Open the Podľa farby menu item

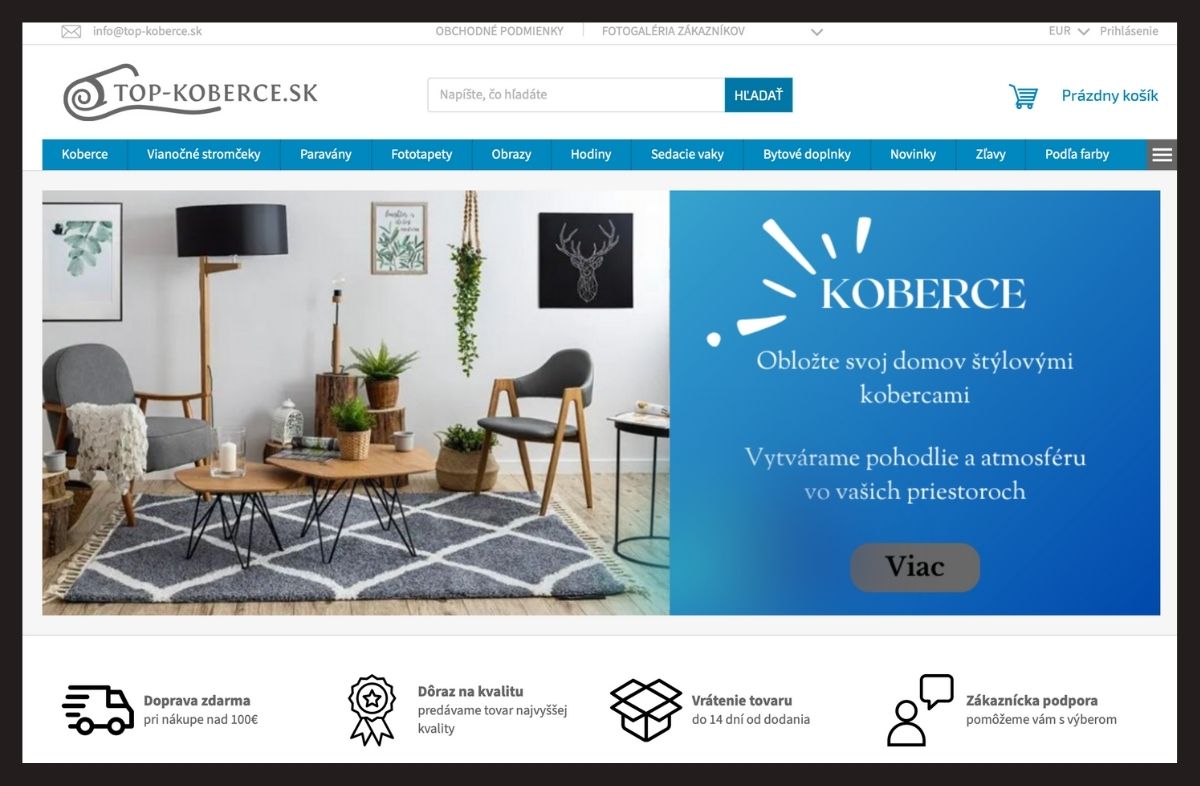(1077, 154)
